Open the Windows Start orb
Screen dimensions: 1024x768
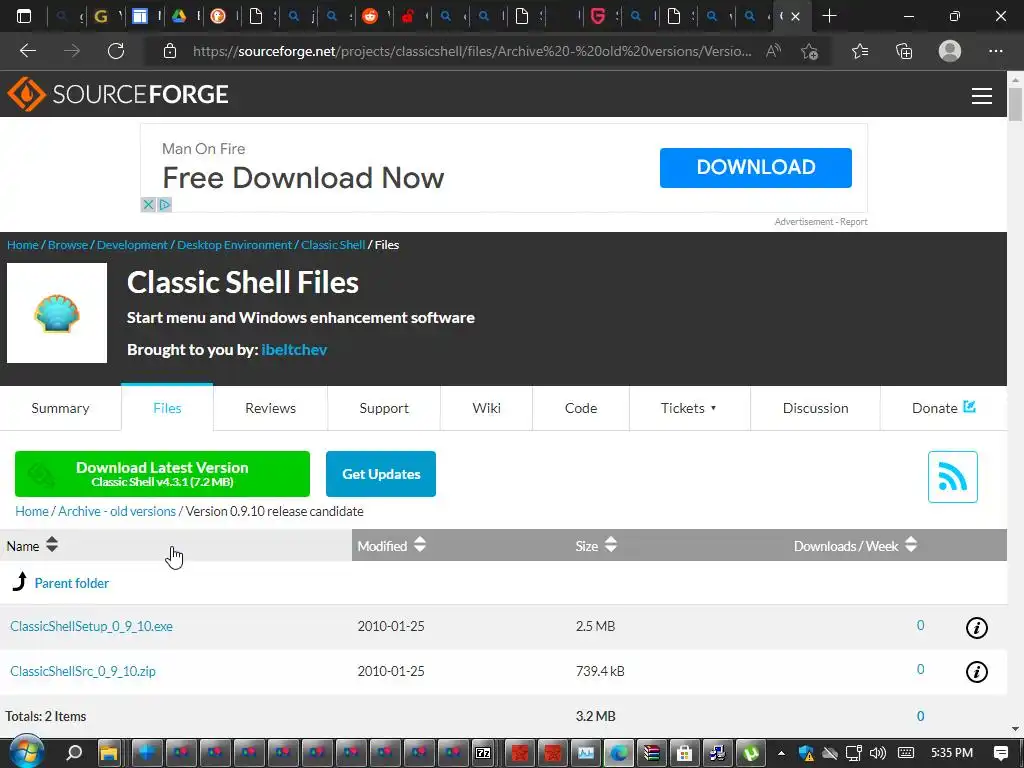tap(27, 751)
